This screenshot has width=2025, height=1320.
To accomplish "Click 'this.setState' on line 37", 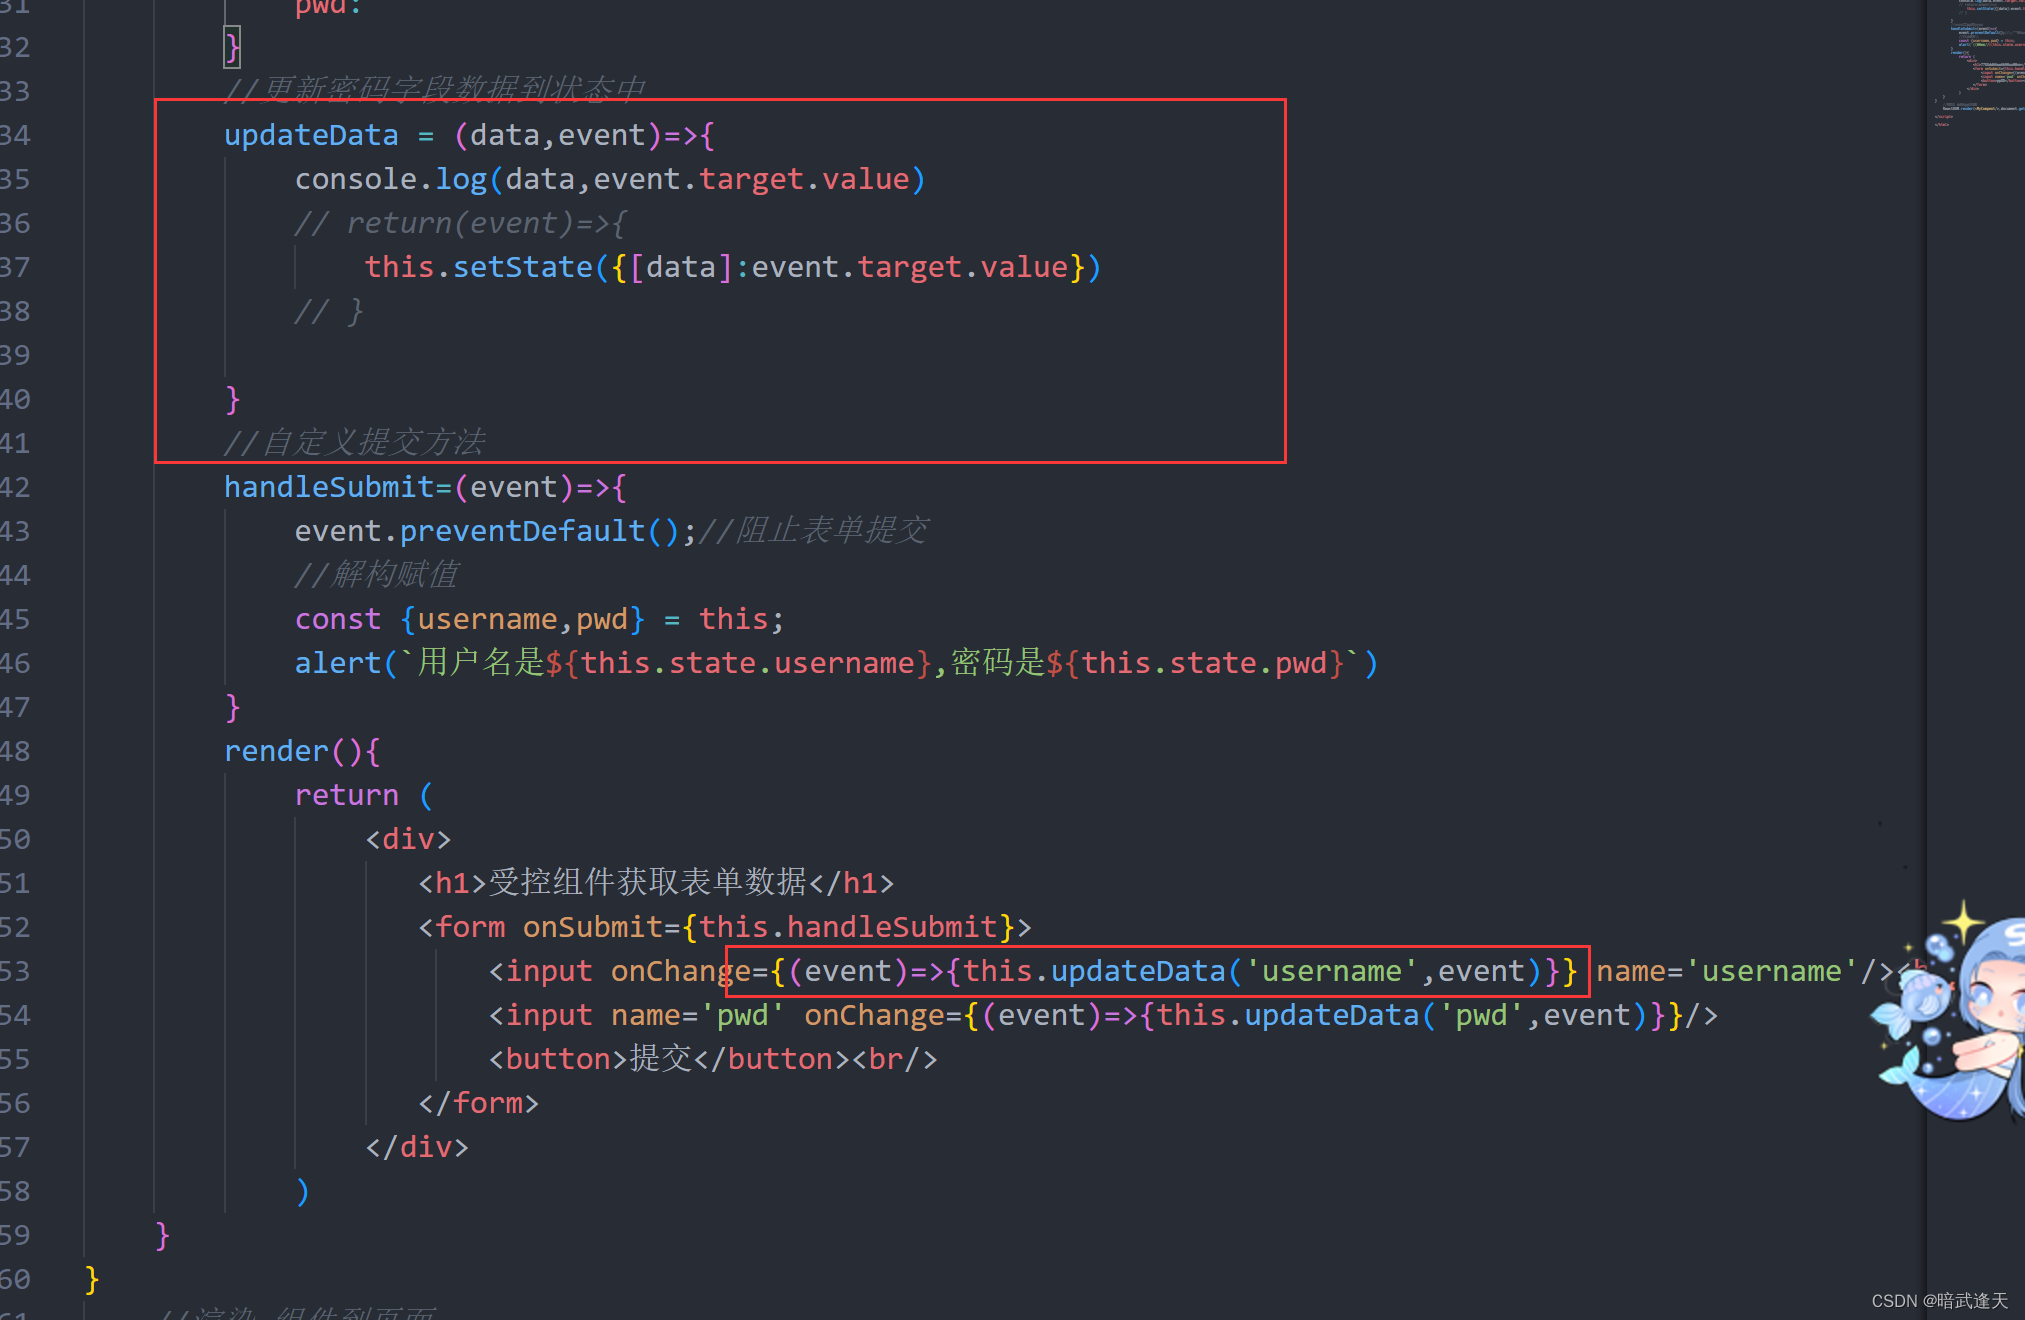I will point(479,267).
